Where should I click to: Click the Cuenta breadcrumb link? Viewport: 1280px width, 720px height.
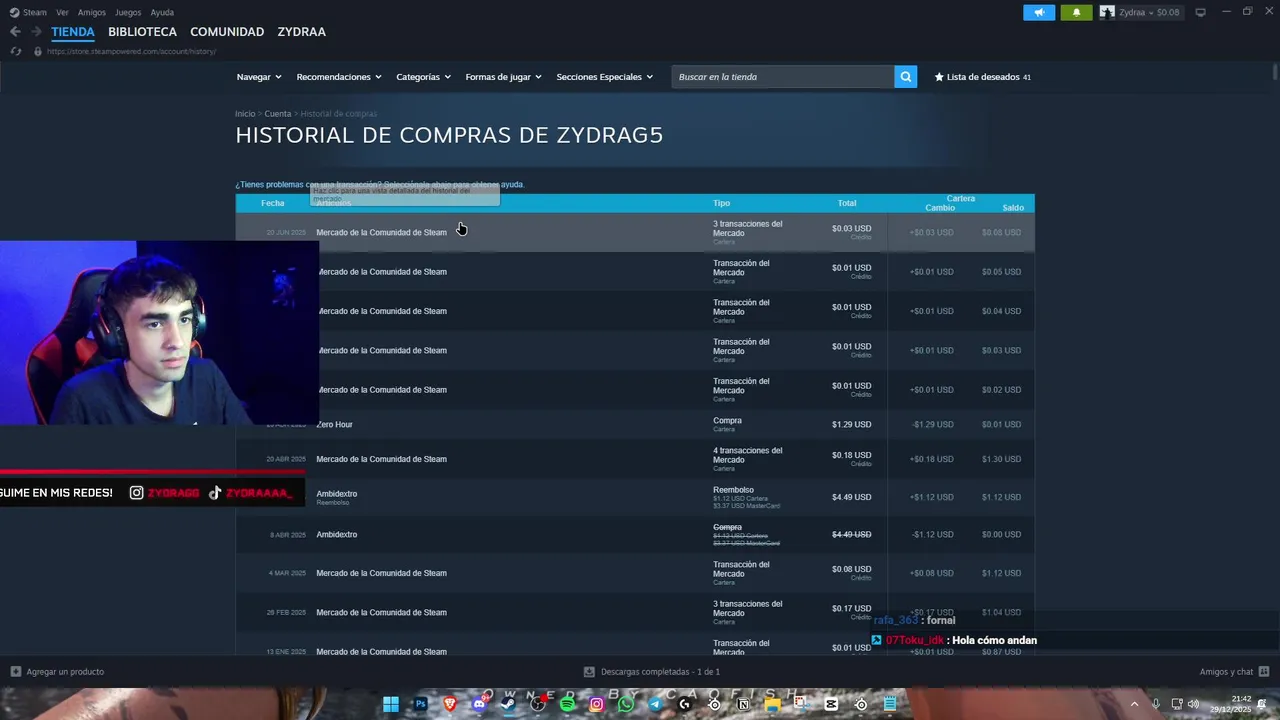click(278, 114)
